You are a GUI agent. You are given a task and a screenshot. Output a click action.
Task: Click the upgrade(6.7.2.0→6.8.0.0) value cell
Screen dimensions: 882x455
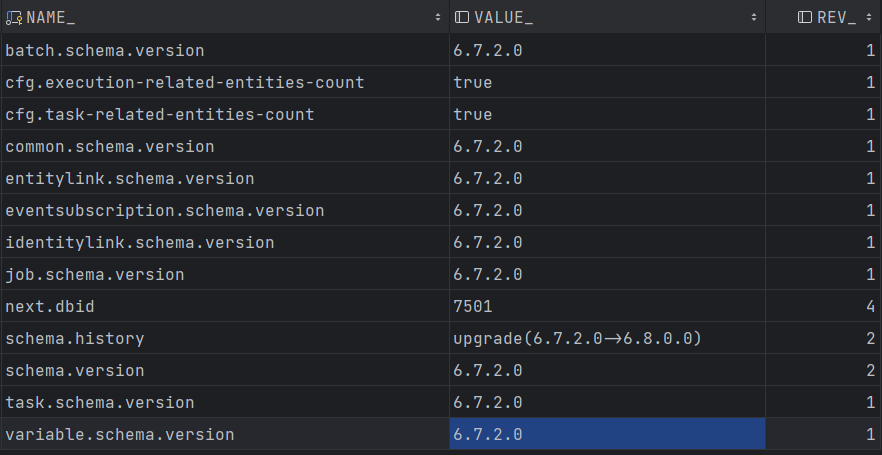click(x=578, y=338)
